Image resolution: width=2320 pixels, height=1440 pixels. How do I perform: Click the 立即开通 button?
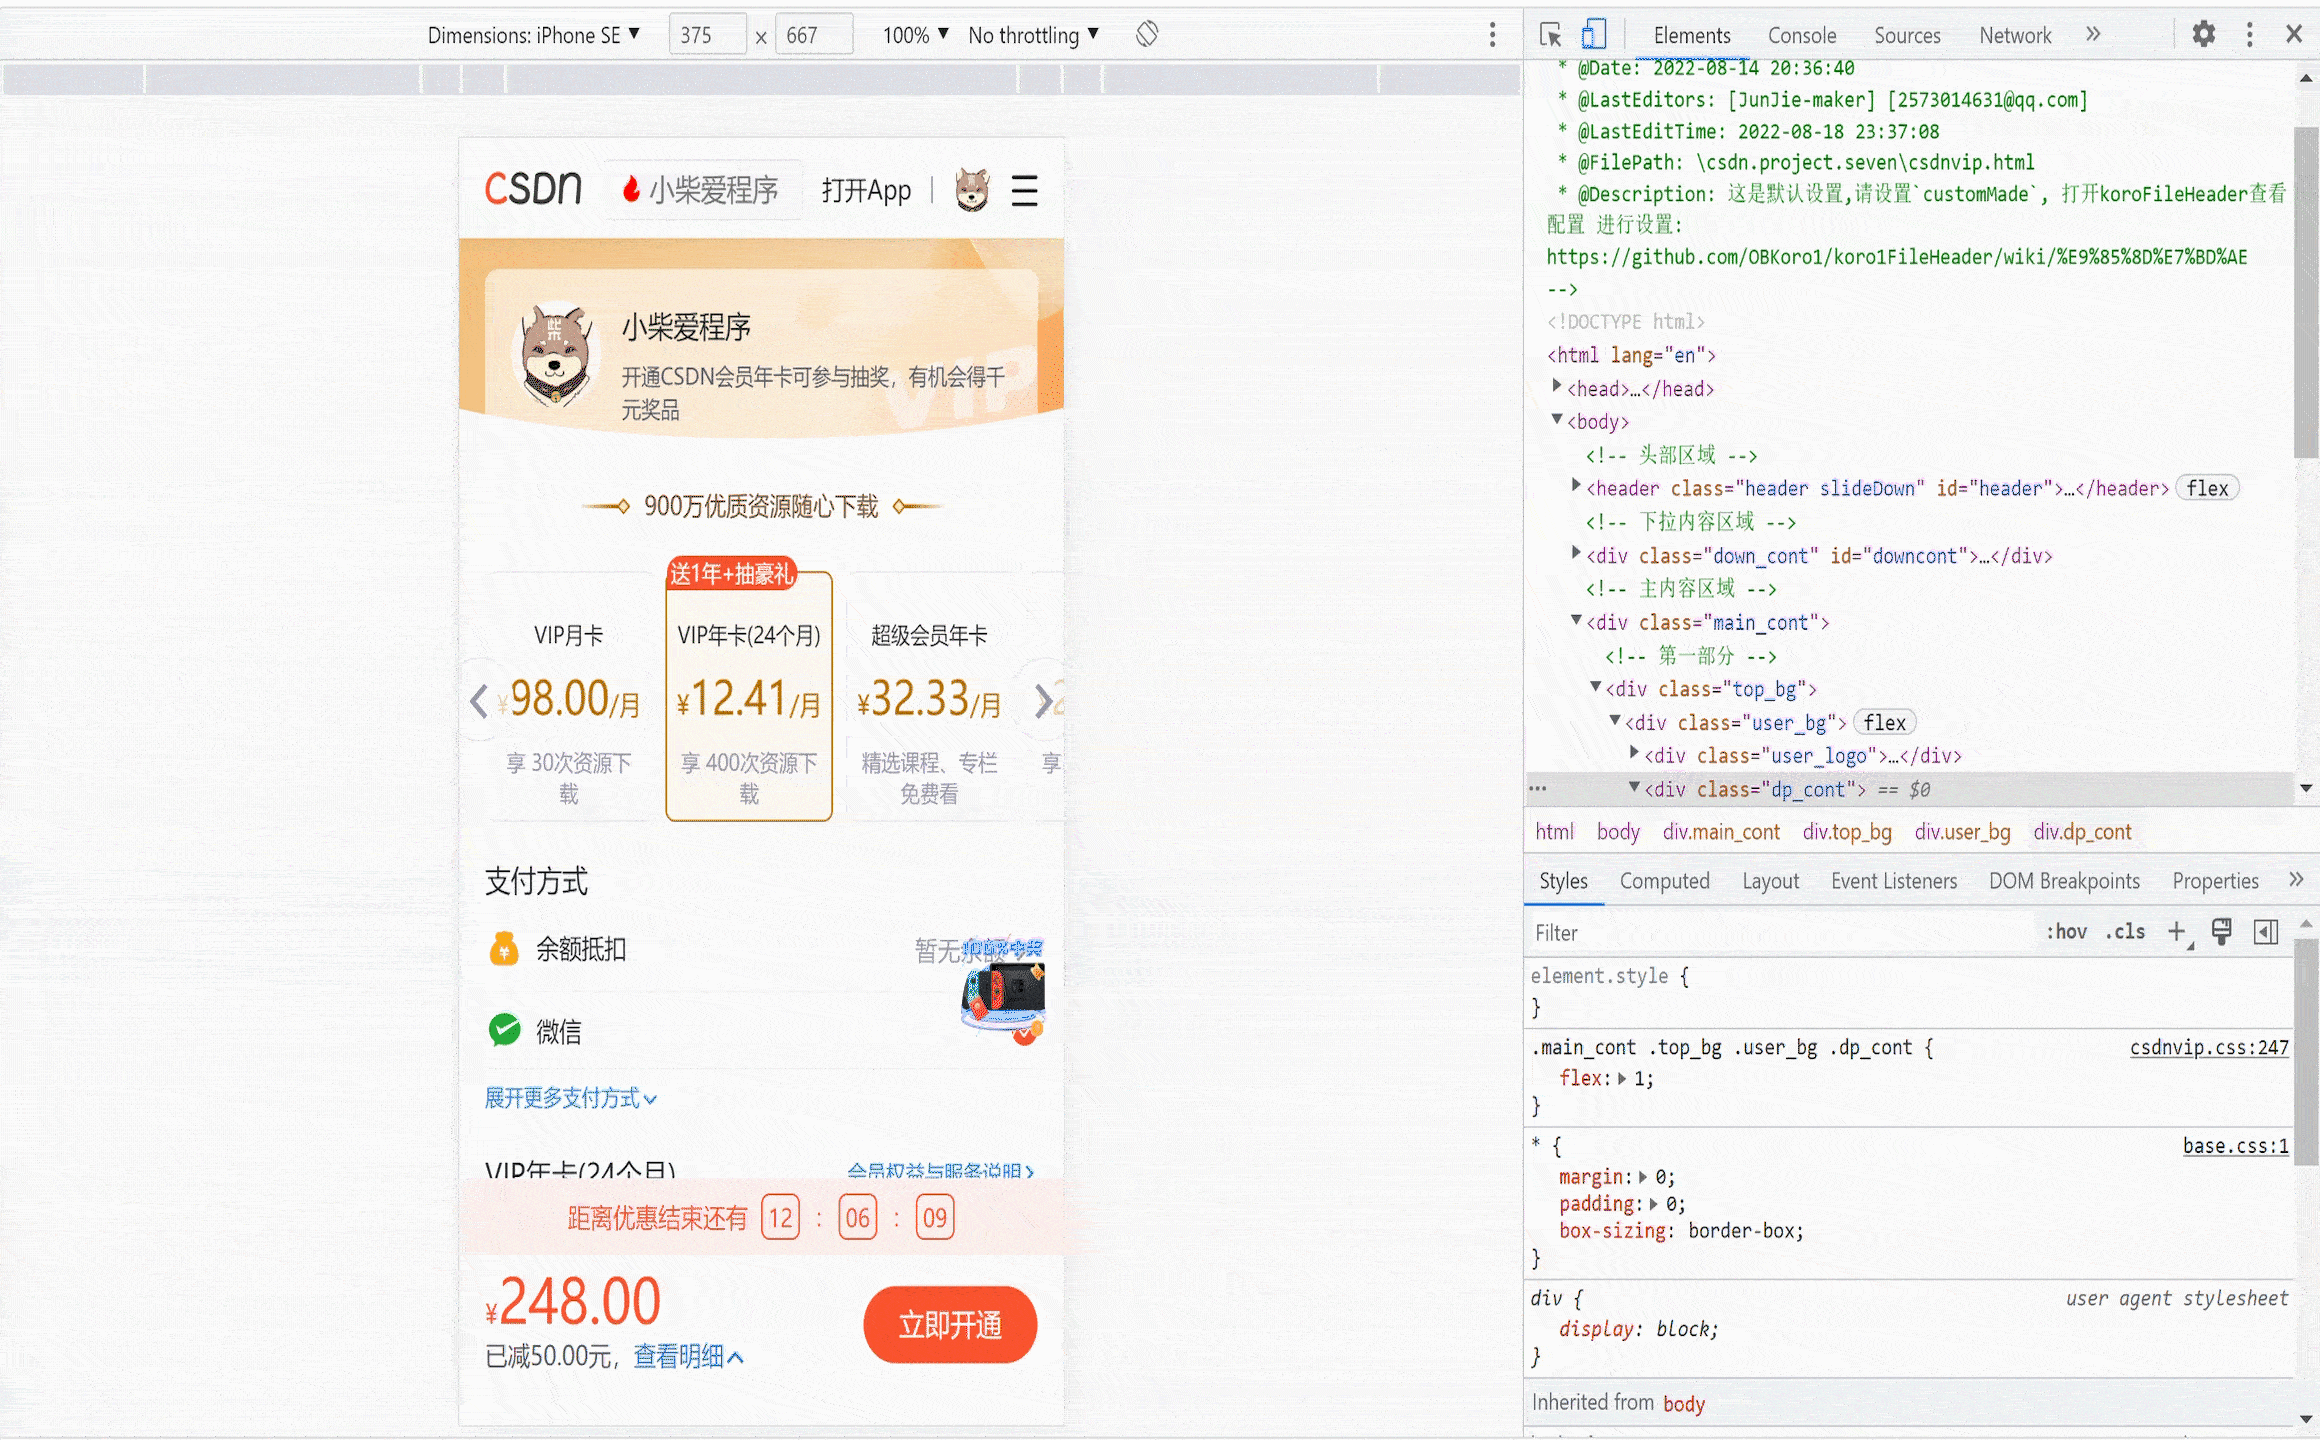(950, 1324)
